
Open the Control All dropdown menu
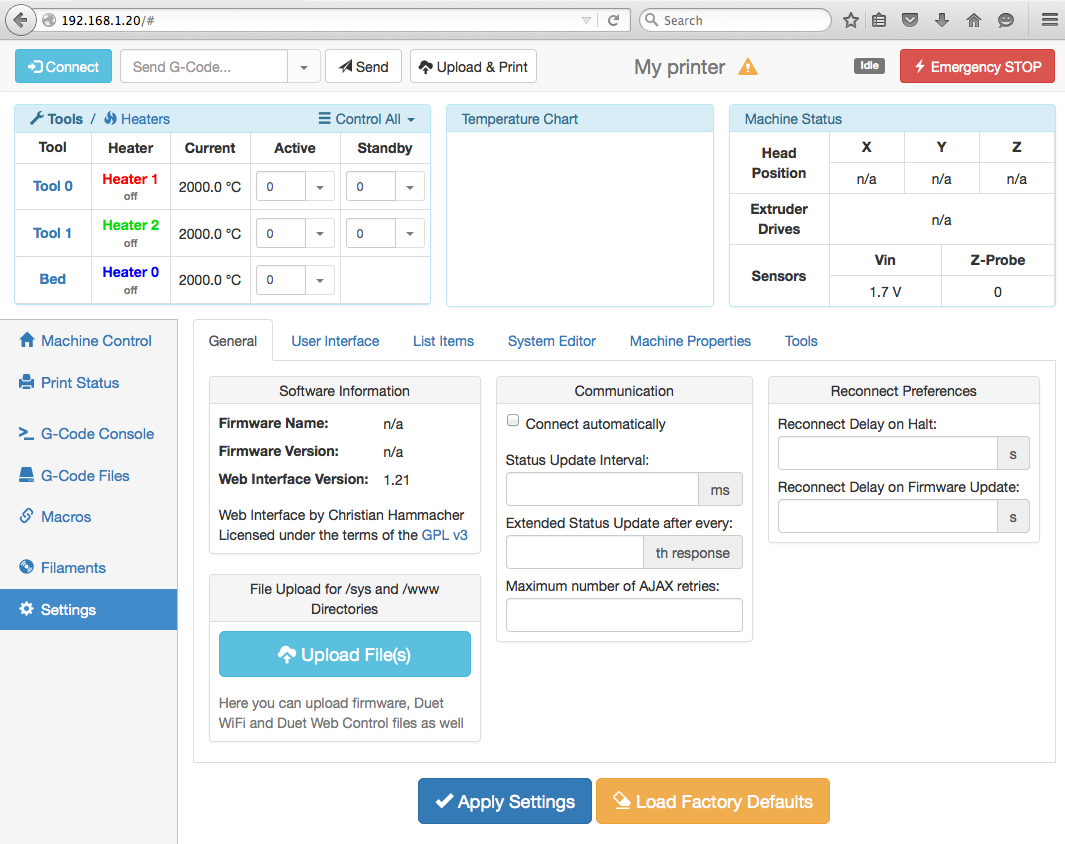[366, 119]
